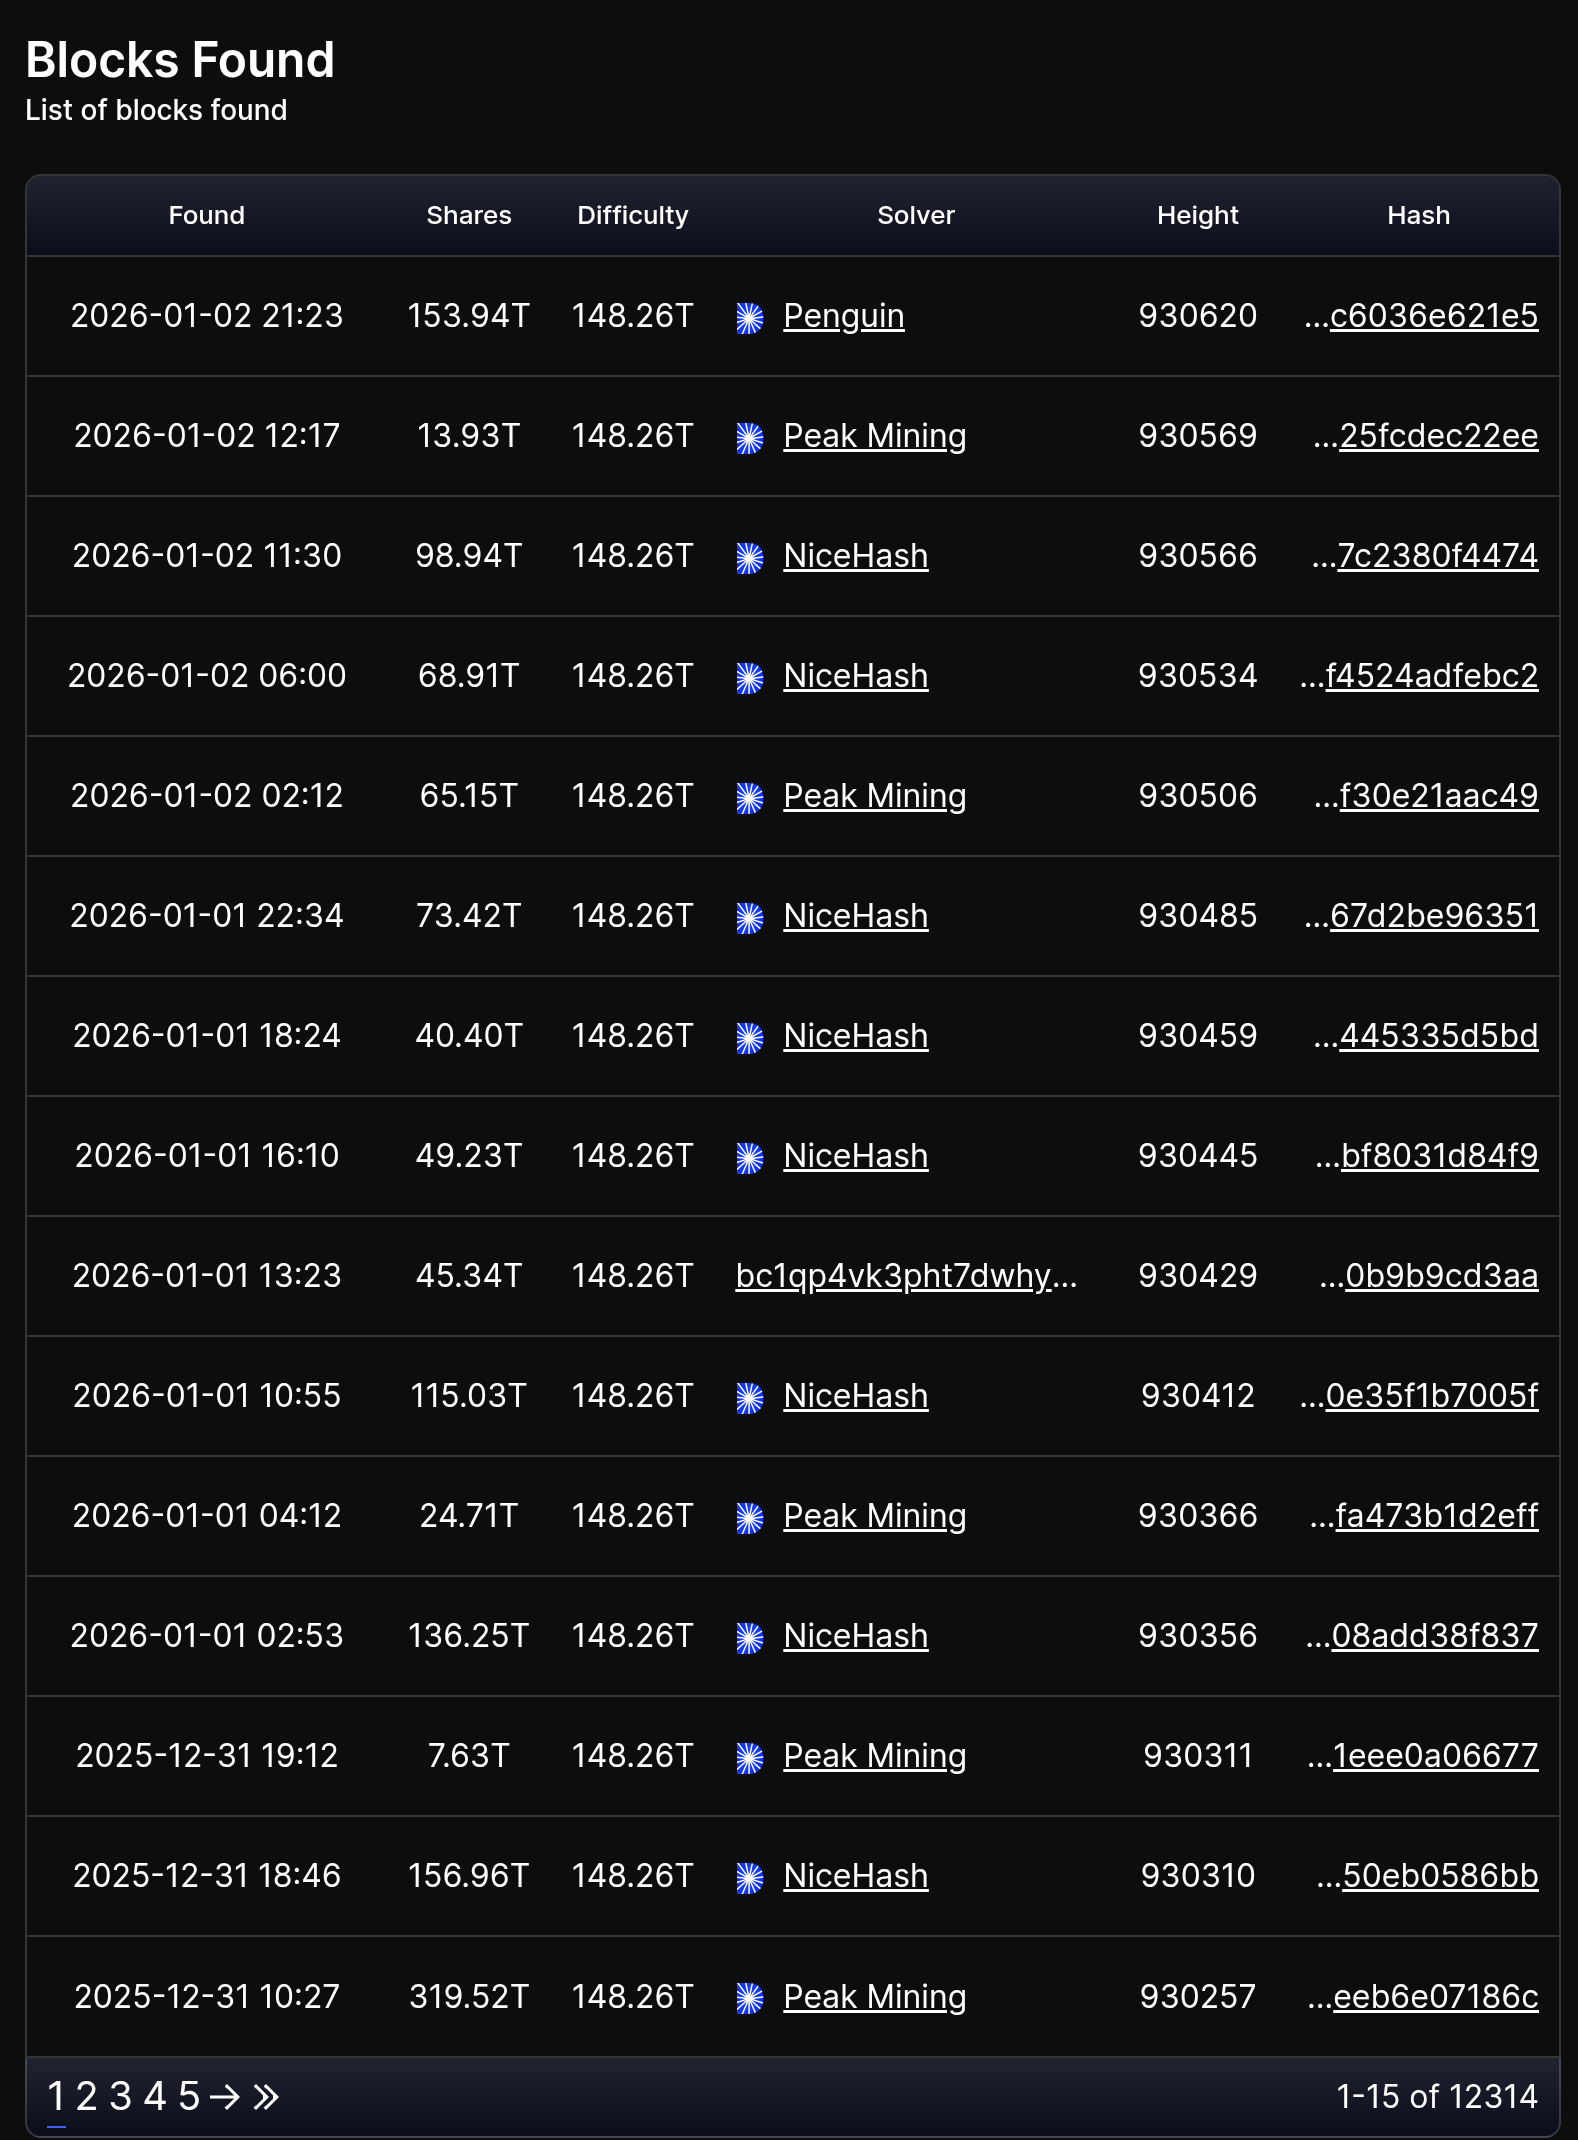The width and height of the screenshot is (1578, 2140).
Task: Open the Penguin solver link
Action: [x=843, y=316]
